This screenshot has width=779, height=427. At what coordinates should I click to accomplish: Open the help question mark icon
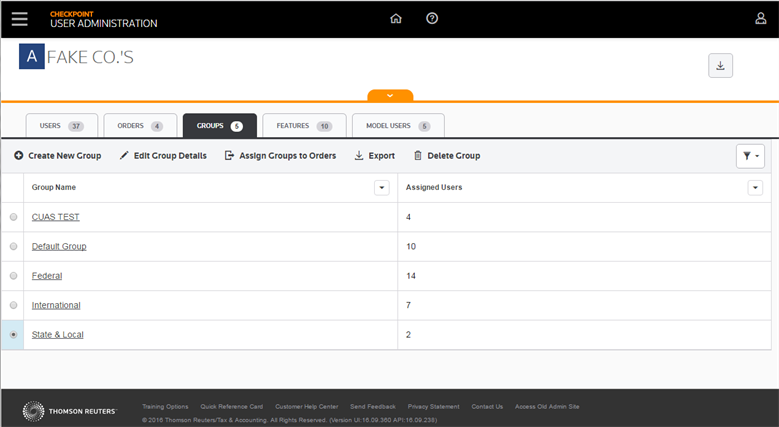432,19
